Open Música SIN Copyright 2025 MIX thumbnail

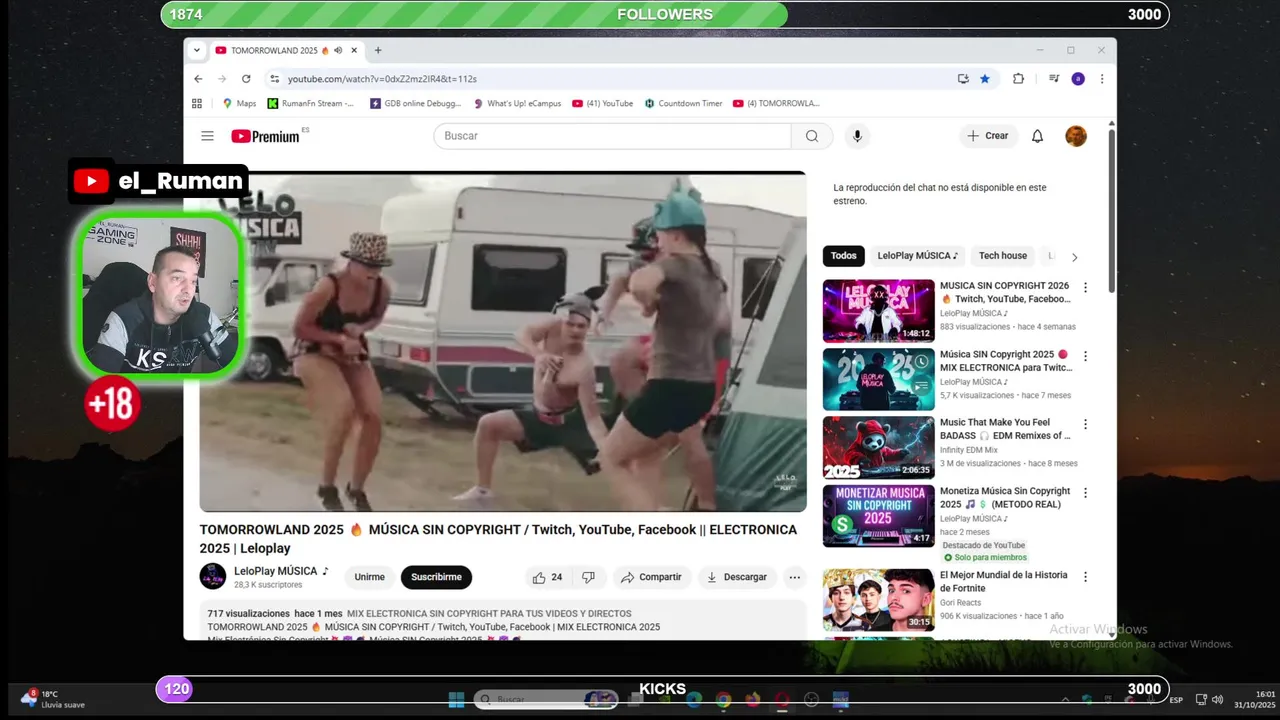coord(879,379)
